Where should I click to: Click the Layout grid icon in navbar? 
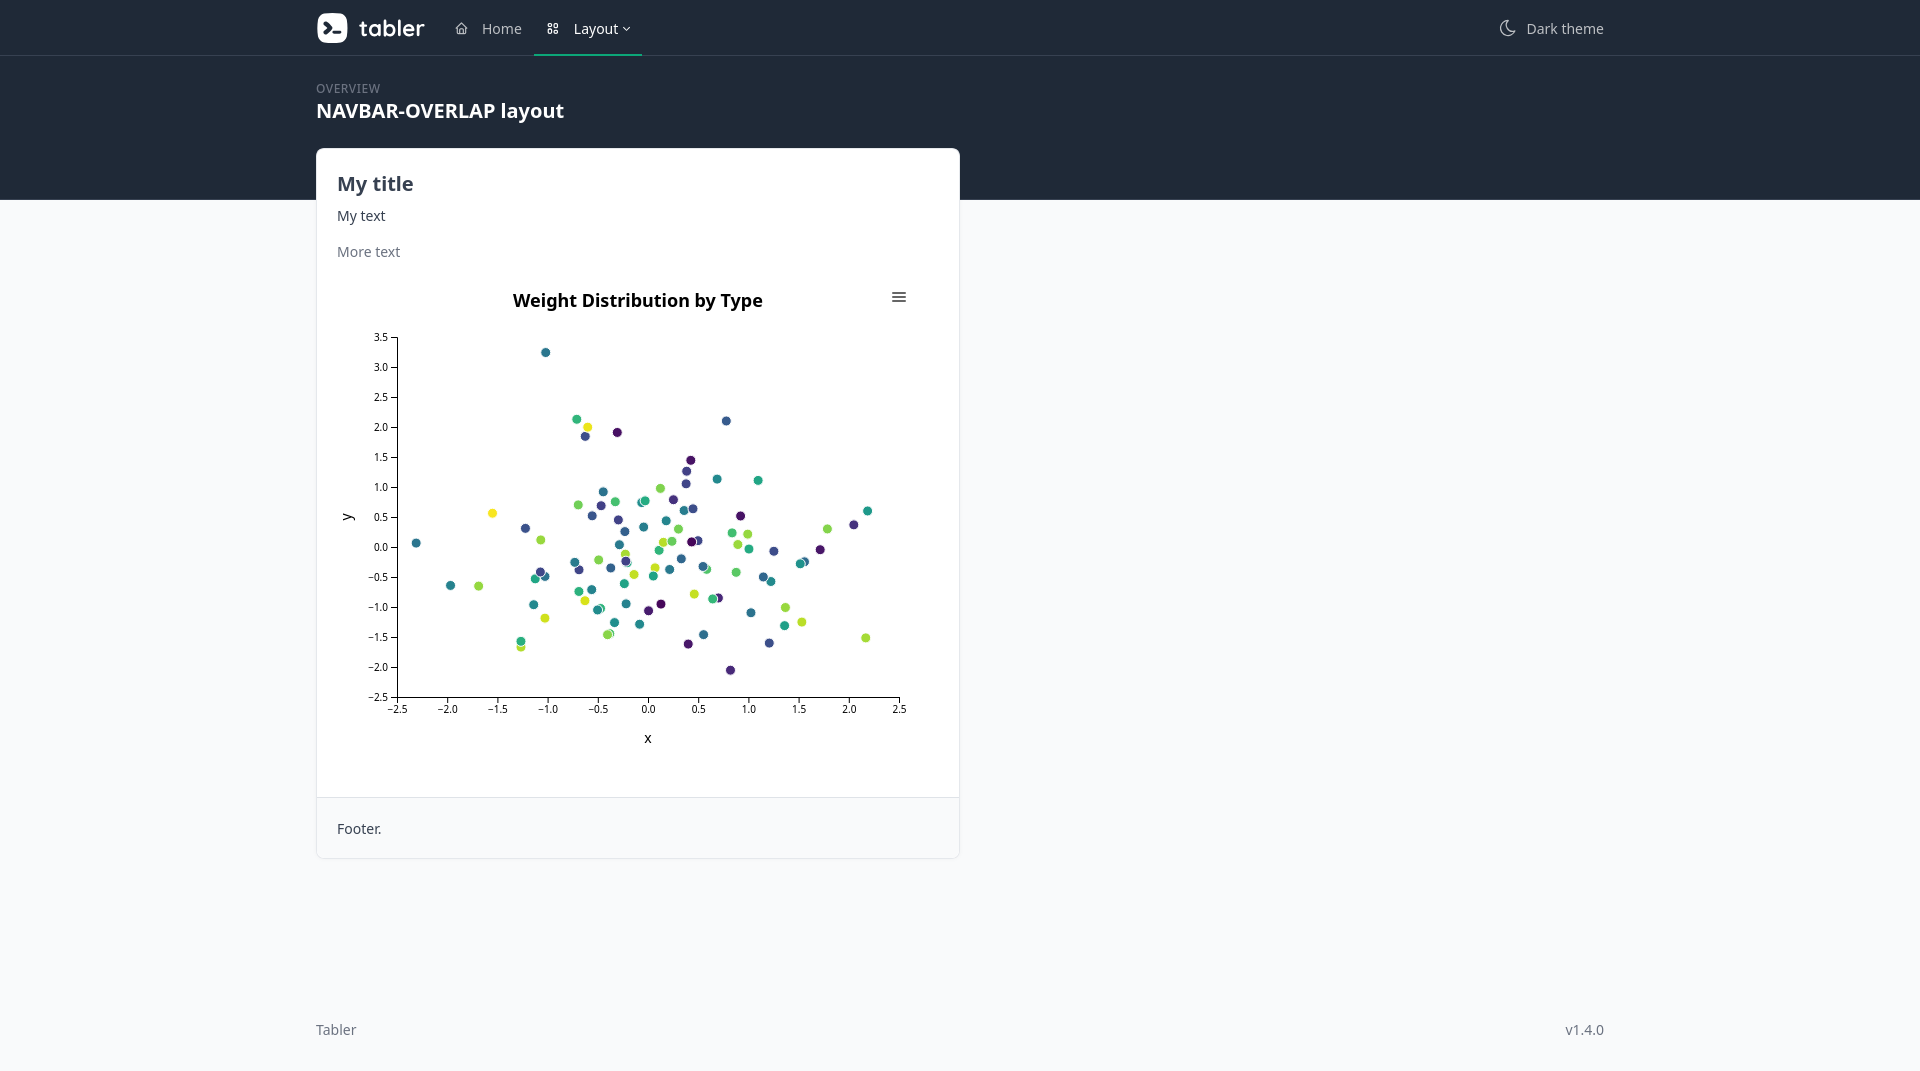coord(553,29)
